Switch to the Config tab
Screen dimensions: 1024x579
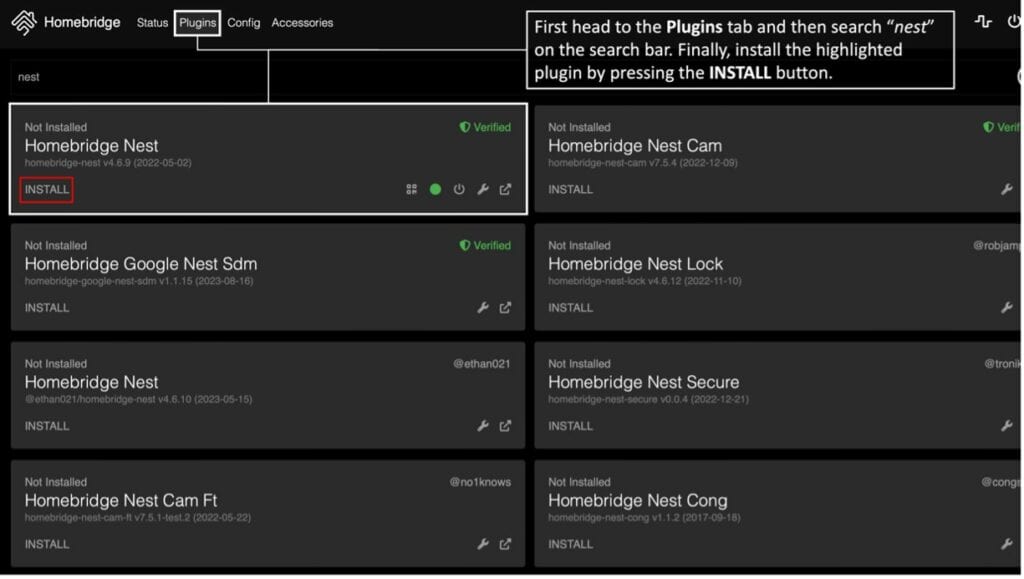coord(244,23)
